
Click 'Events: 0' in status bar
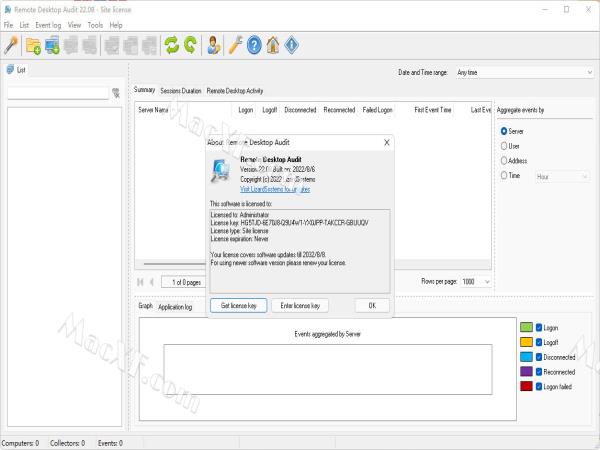pyautogui.click(x=110, y=443)
